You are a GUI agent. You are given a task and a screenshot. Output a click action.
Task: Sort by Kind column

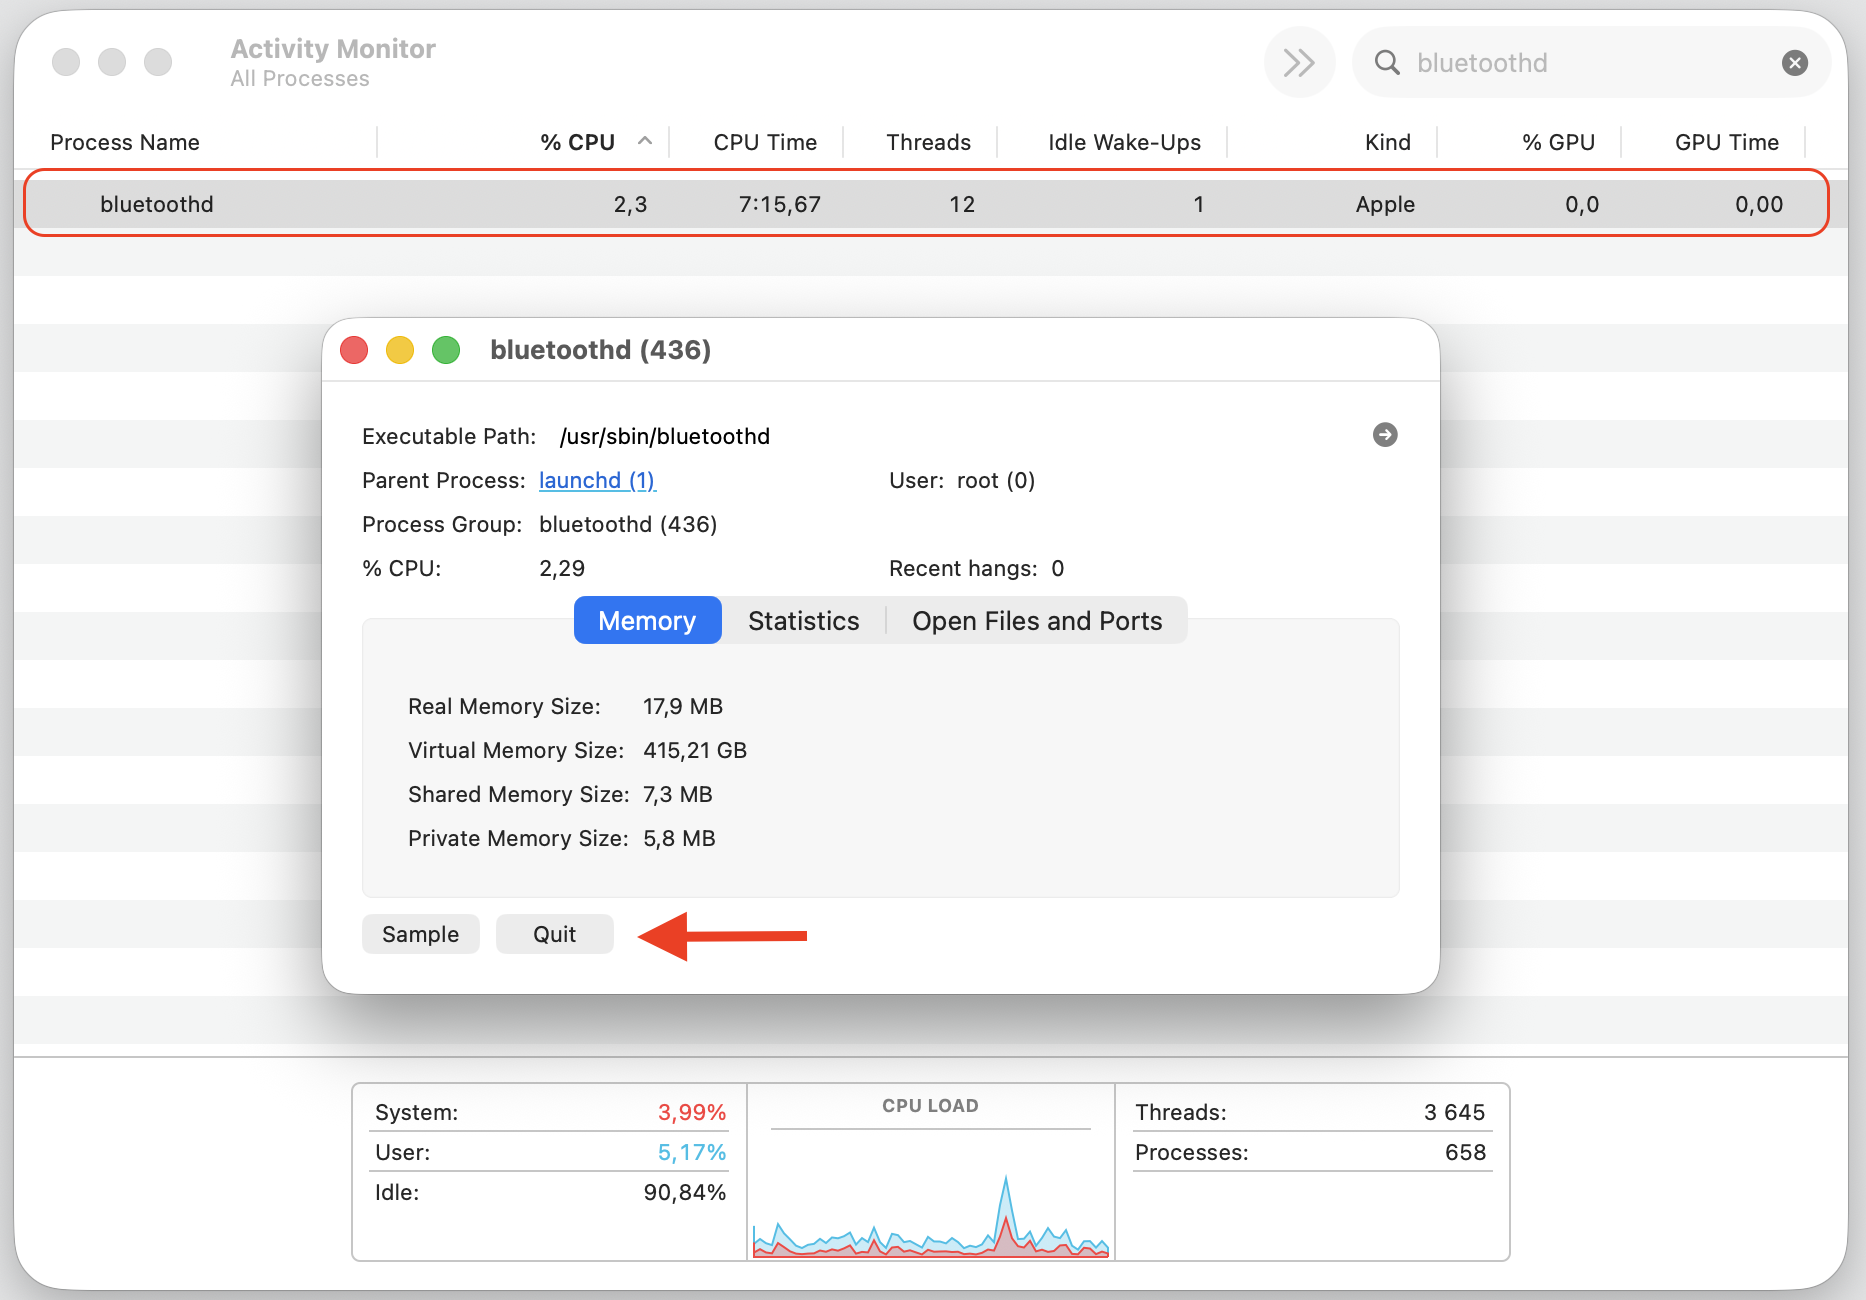tap(1388, 142)
